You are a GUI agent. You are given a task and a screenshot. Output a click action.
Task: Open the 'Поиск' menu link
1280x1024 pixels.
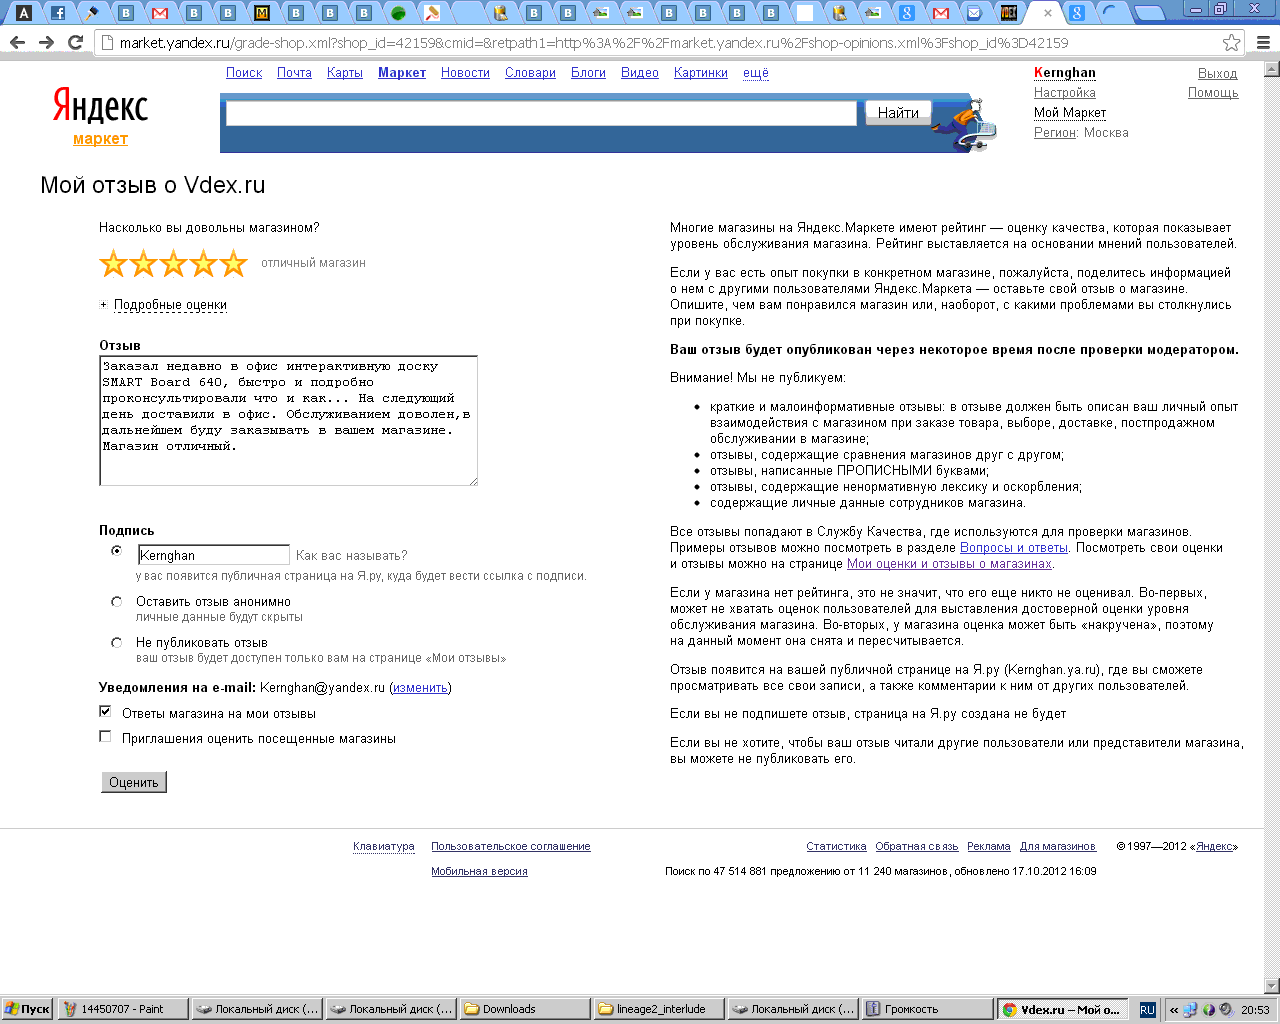(244, 73)
